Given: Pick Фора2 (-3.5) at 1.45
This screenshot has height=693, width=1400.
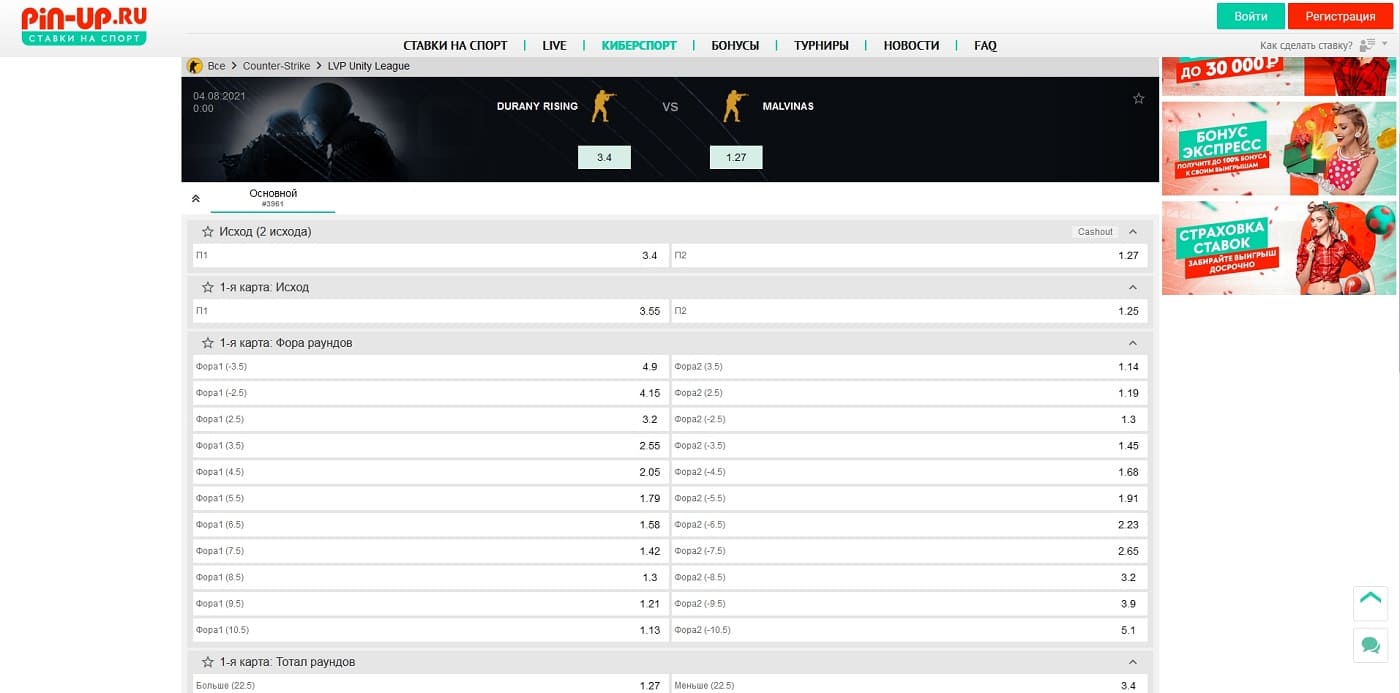Looking at the screenshot, I should [x=909, y=446].
